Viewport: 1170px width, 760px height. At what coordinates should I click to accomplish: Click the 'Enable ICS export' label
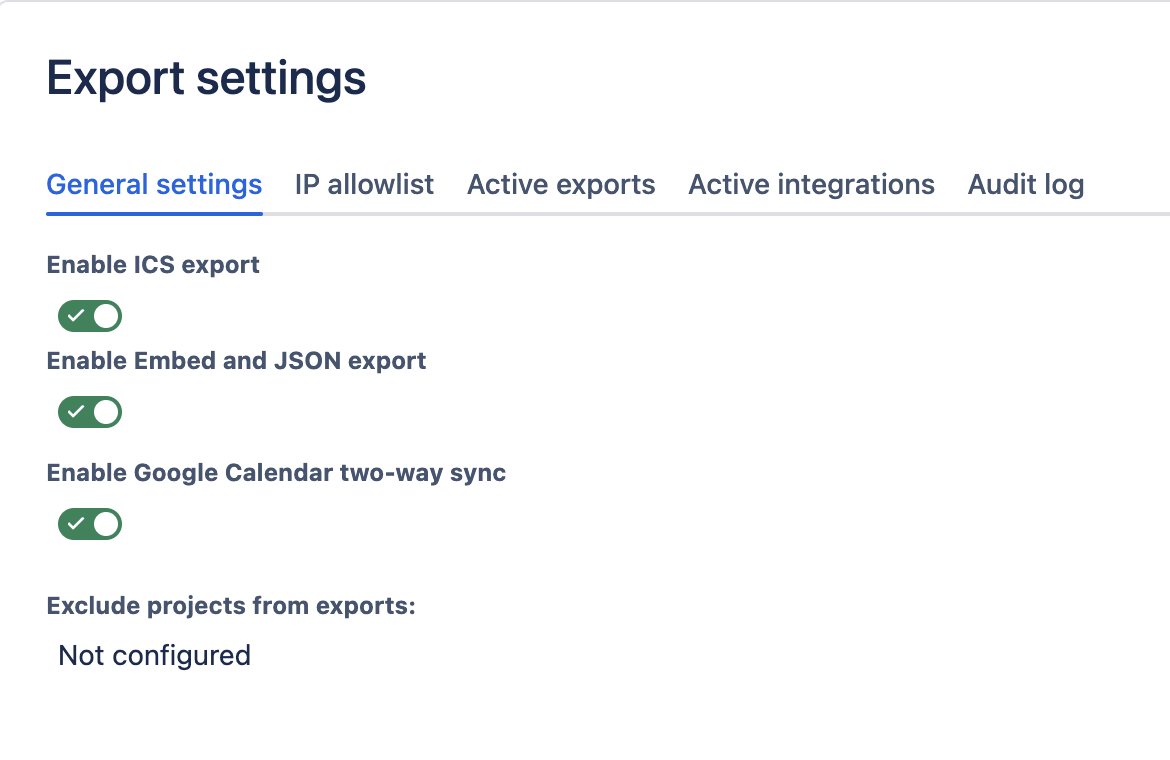tap(153, 265)
